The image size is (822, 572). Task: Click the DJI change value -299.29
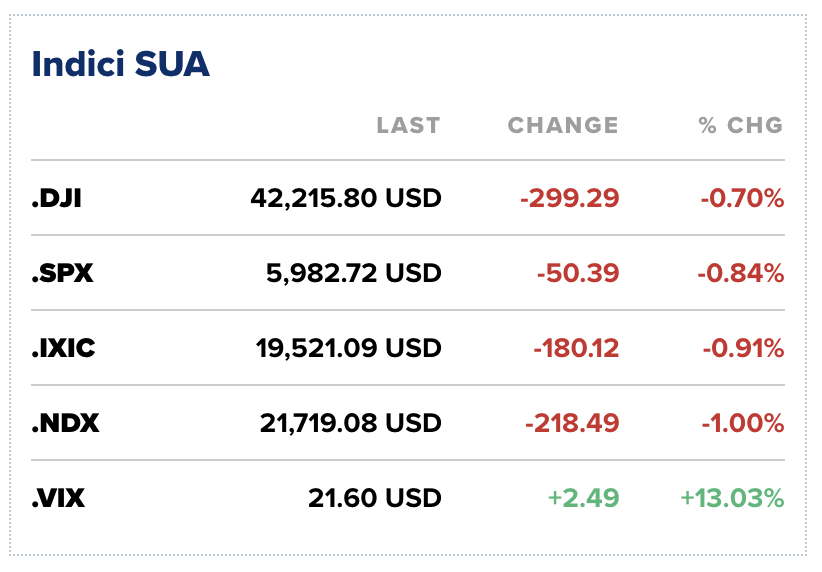tap(570, 198)
